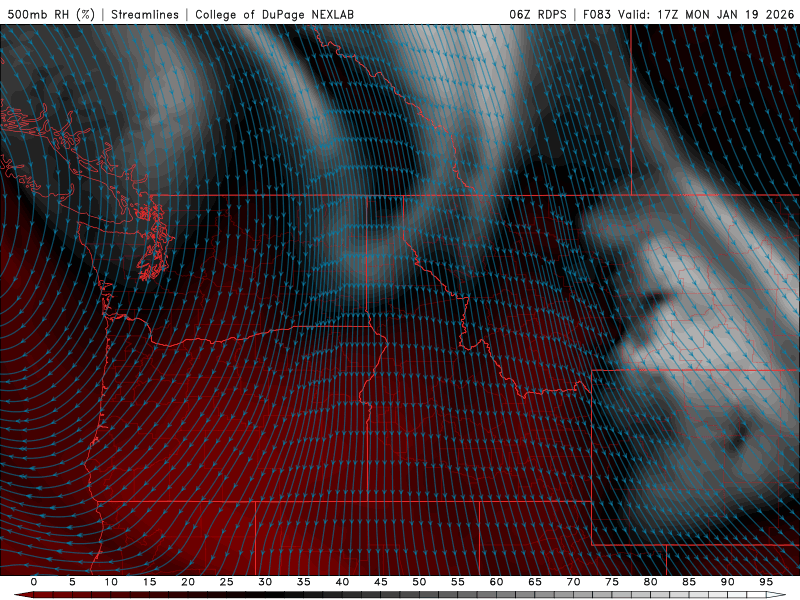Select the "75" value on the colorbar
Viewport: 800px width, 600px height.
pyautogui.click(x=612, y=582)
